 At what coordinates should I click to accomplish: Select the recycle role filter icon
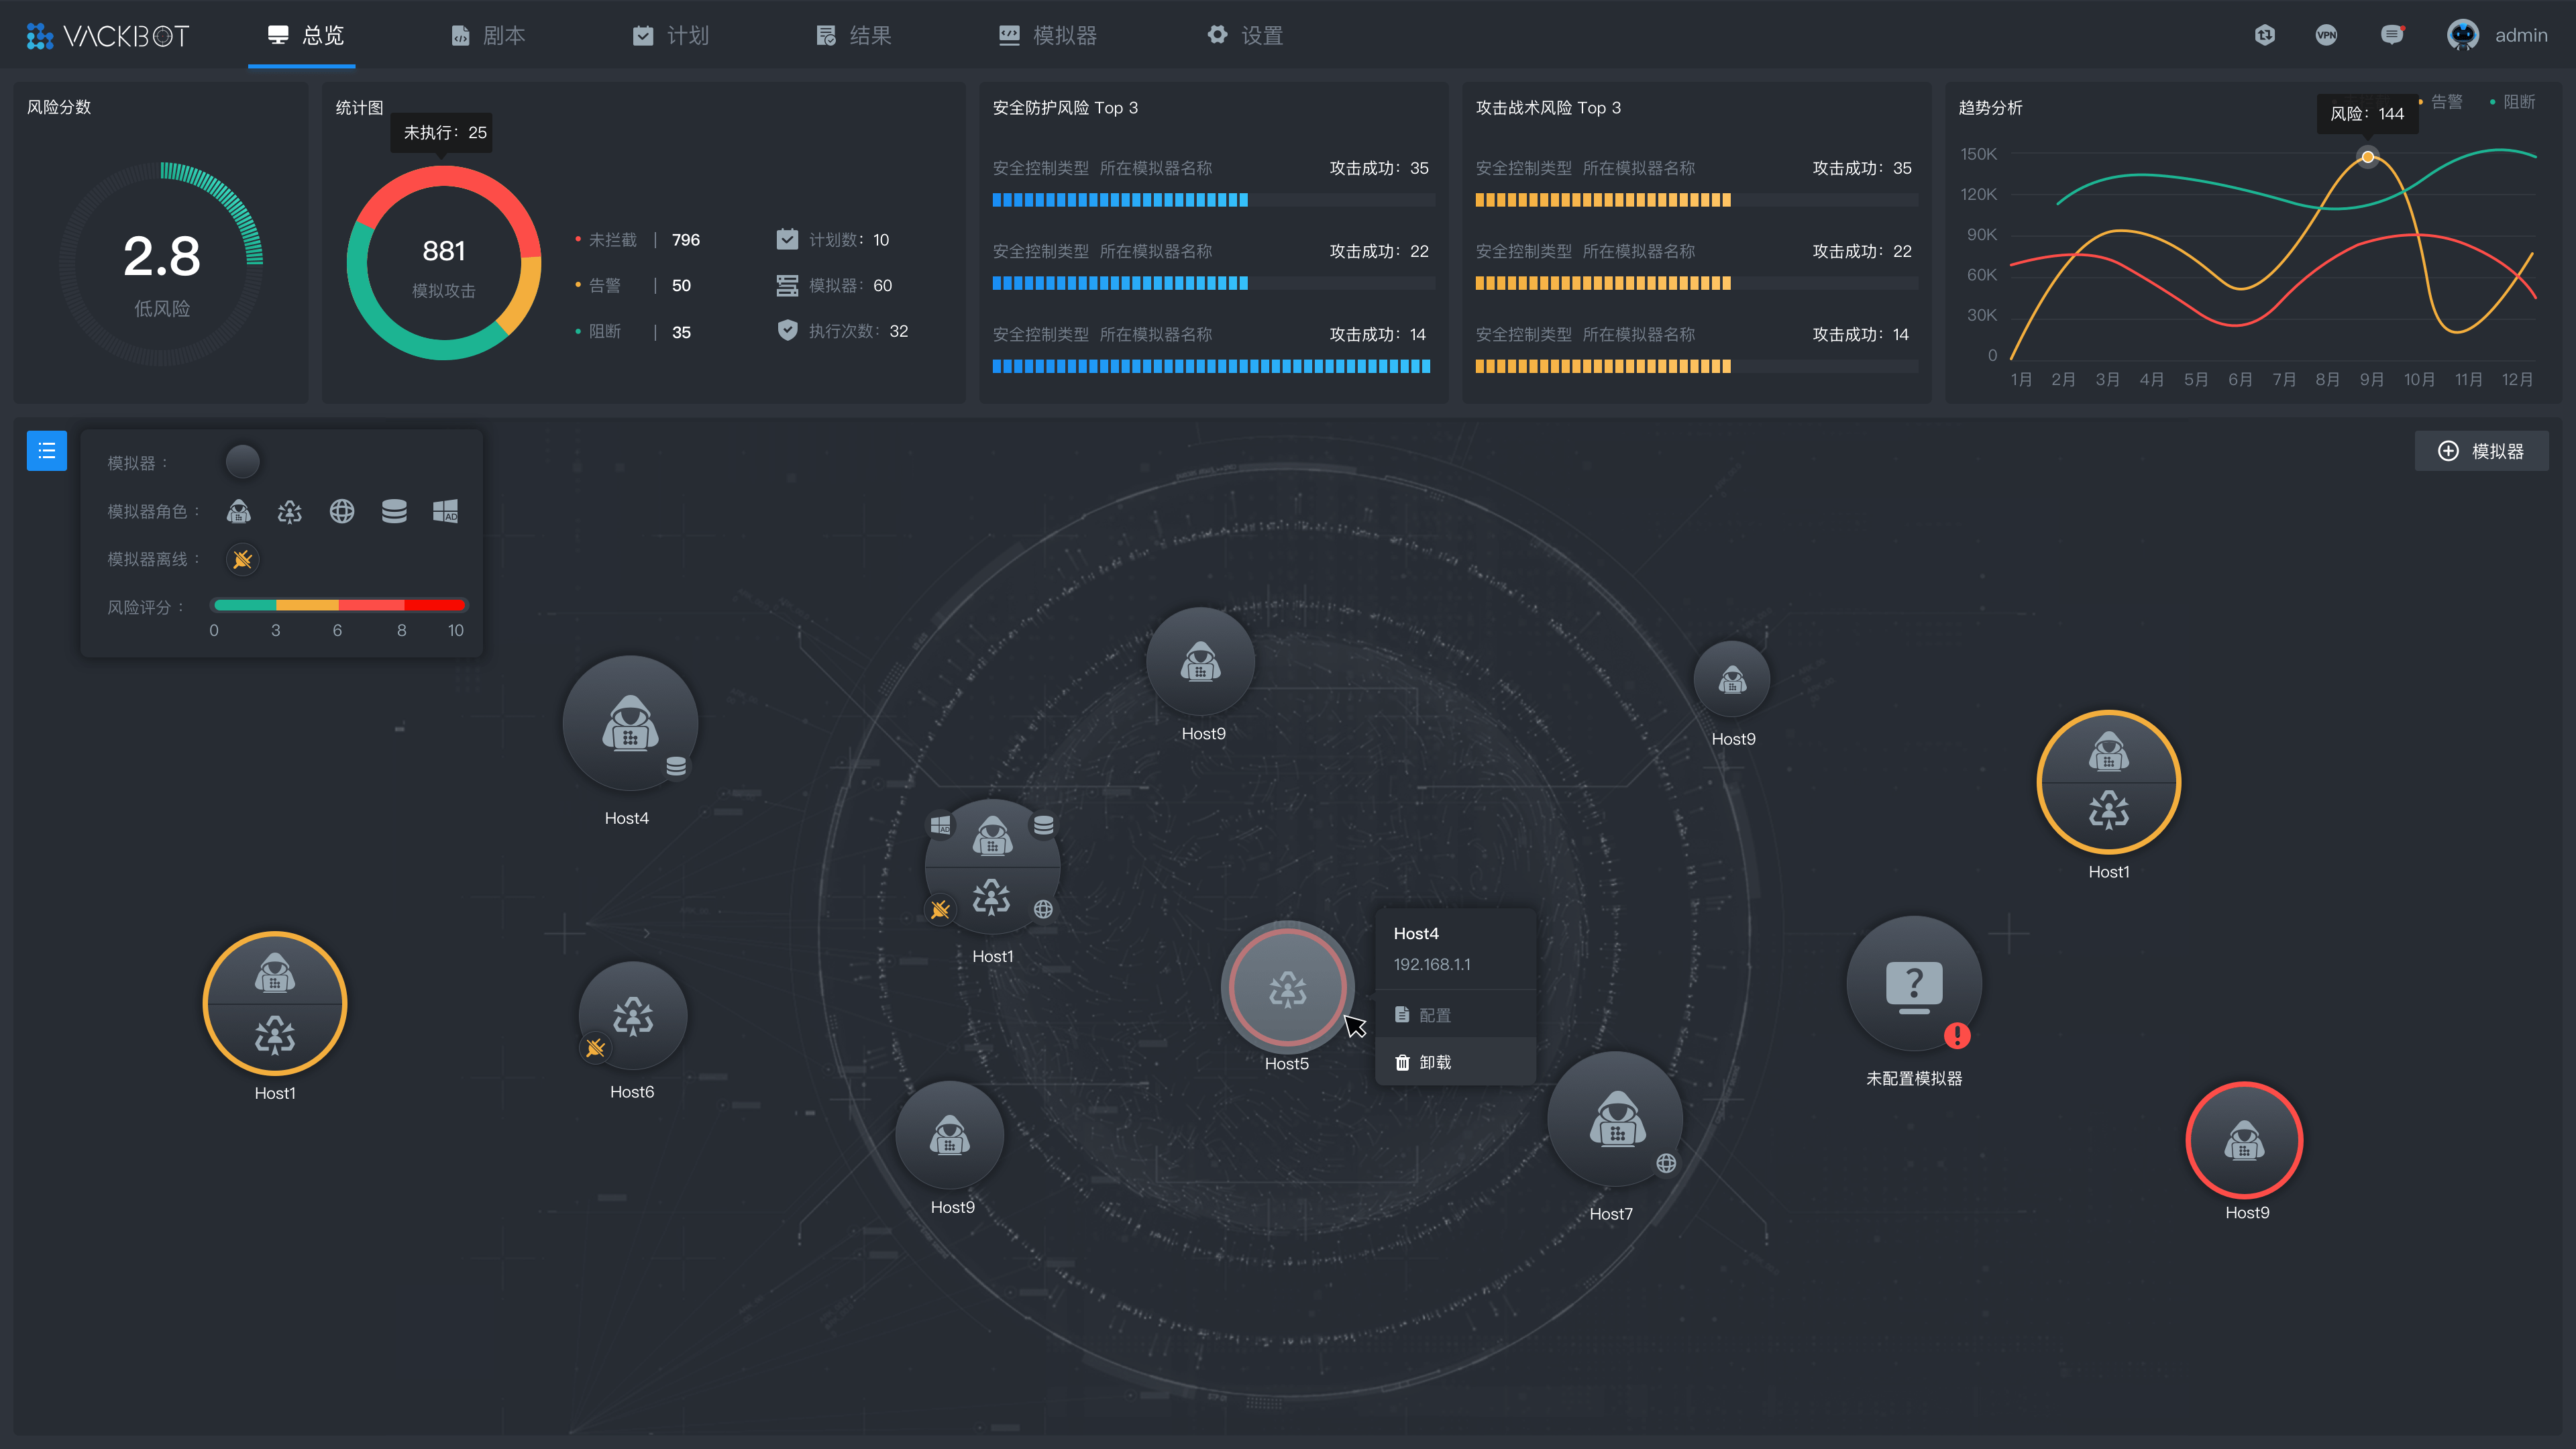pyautogui.click(x=290, y=512)
